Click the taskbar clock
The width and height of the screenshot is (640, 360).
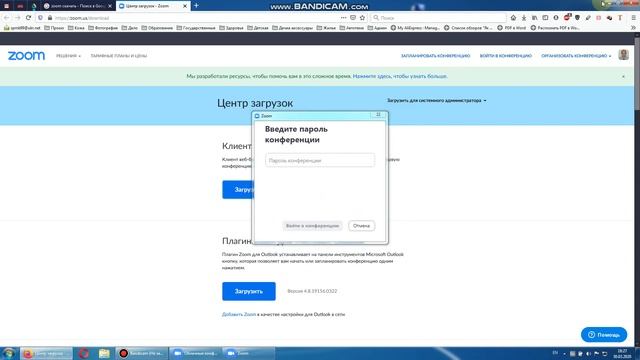[622, 353]
